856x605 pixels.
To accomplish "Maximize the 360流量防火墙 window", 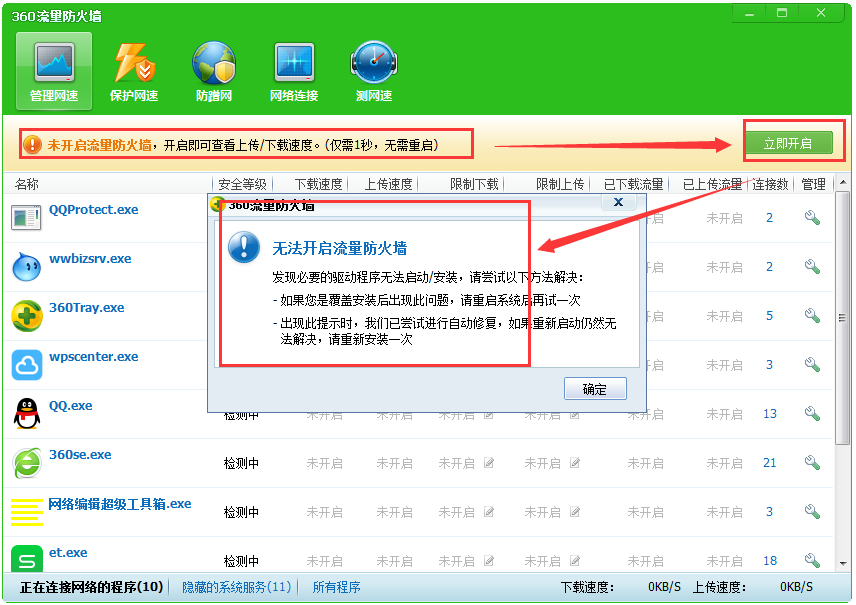I will [782, 13].
